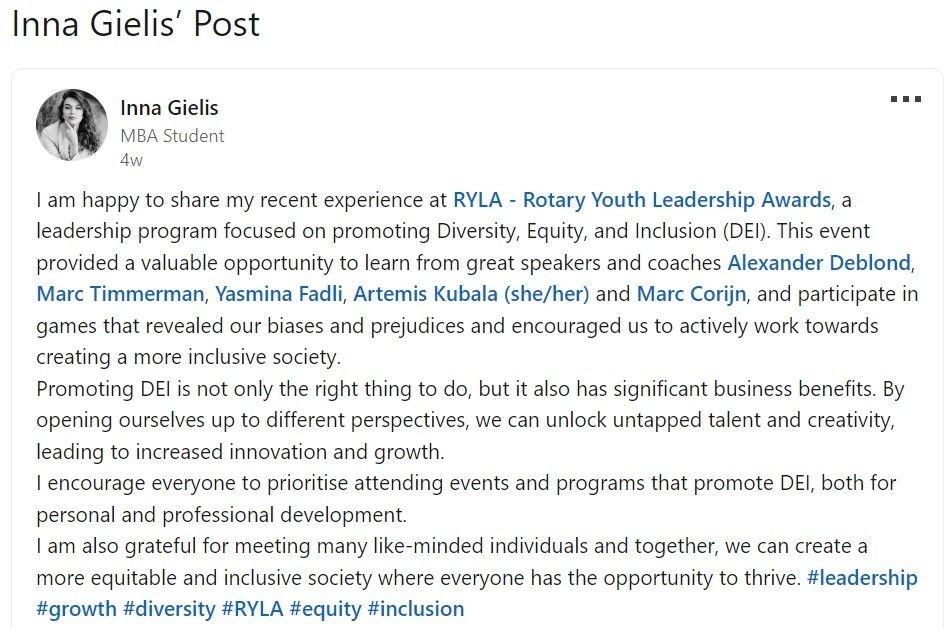Click the #RYLA hashtag

(x=253, y=609)
